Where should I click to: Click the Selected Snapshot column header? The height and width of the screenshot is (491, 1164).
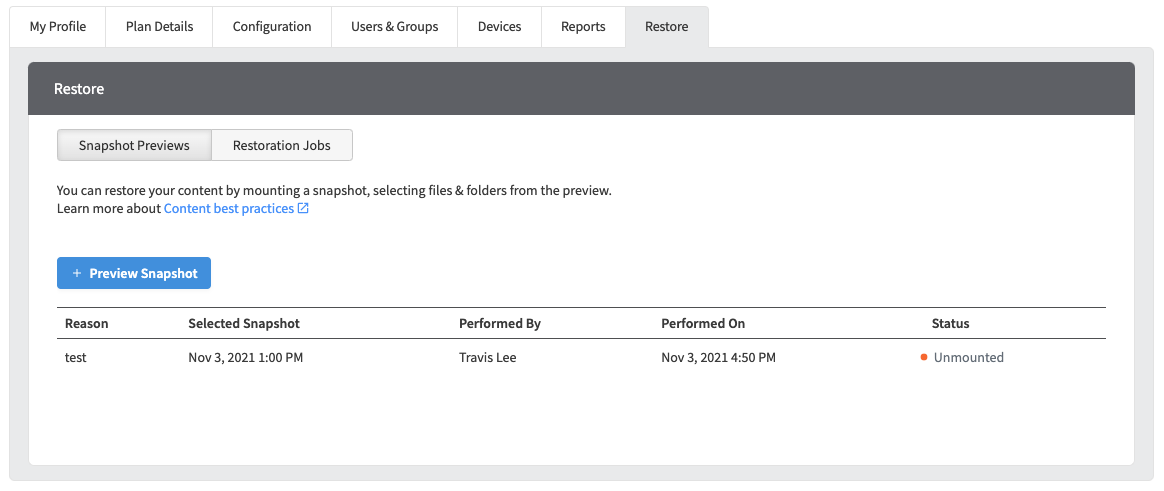[244, 324]
